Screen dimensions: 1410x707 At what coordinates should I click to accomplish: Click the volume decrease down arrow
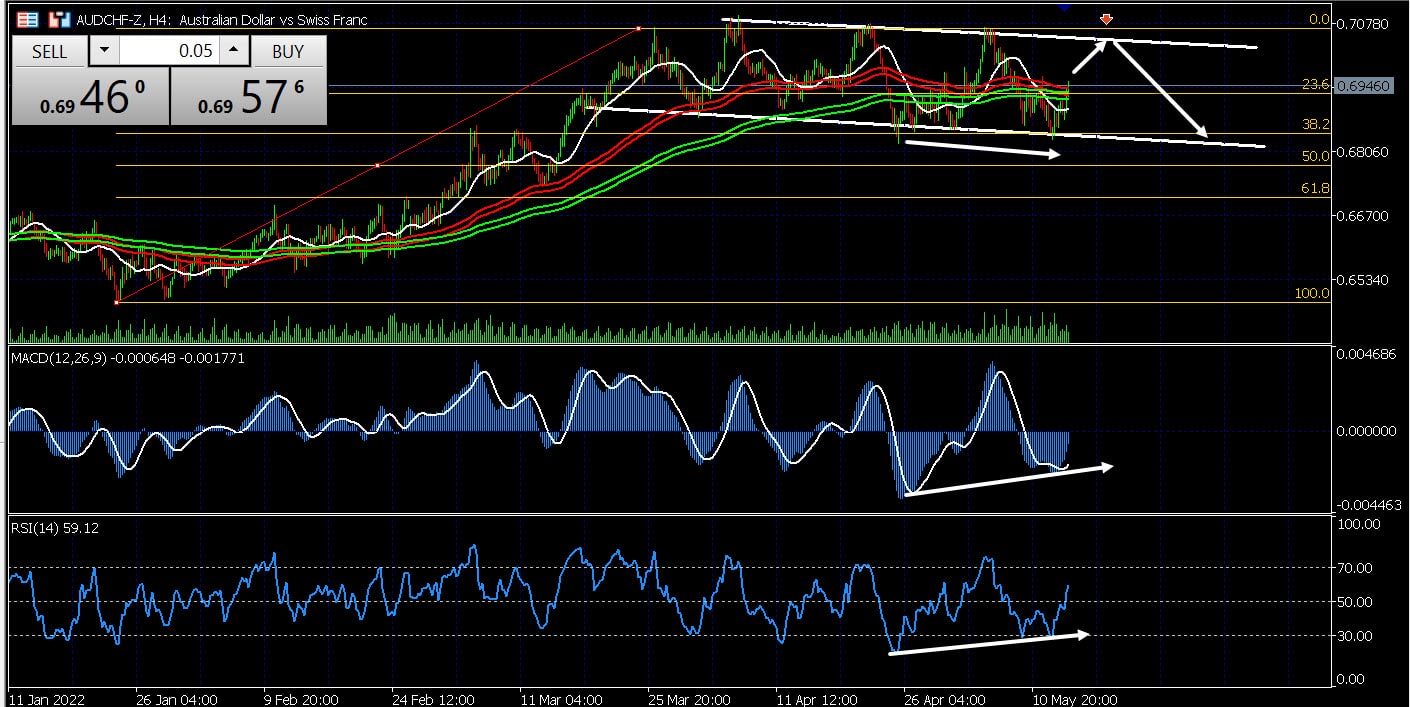pos(104,51)
